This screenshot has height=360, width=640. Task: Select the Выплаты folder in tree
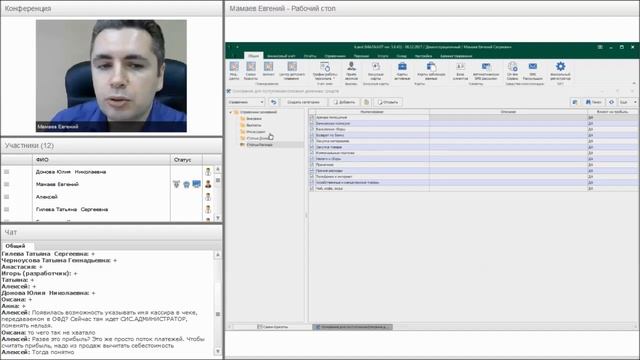pos(253,125)
